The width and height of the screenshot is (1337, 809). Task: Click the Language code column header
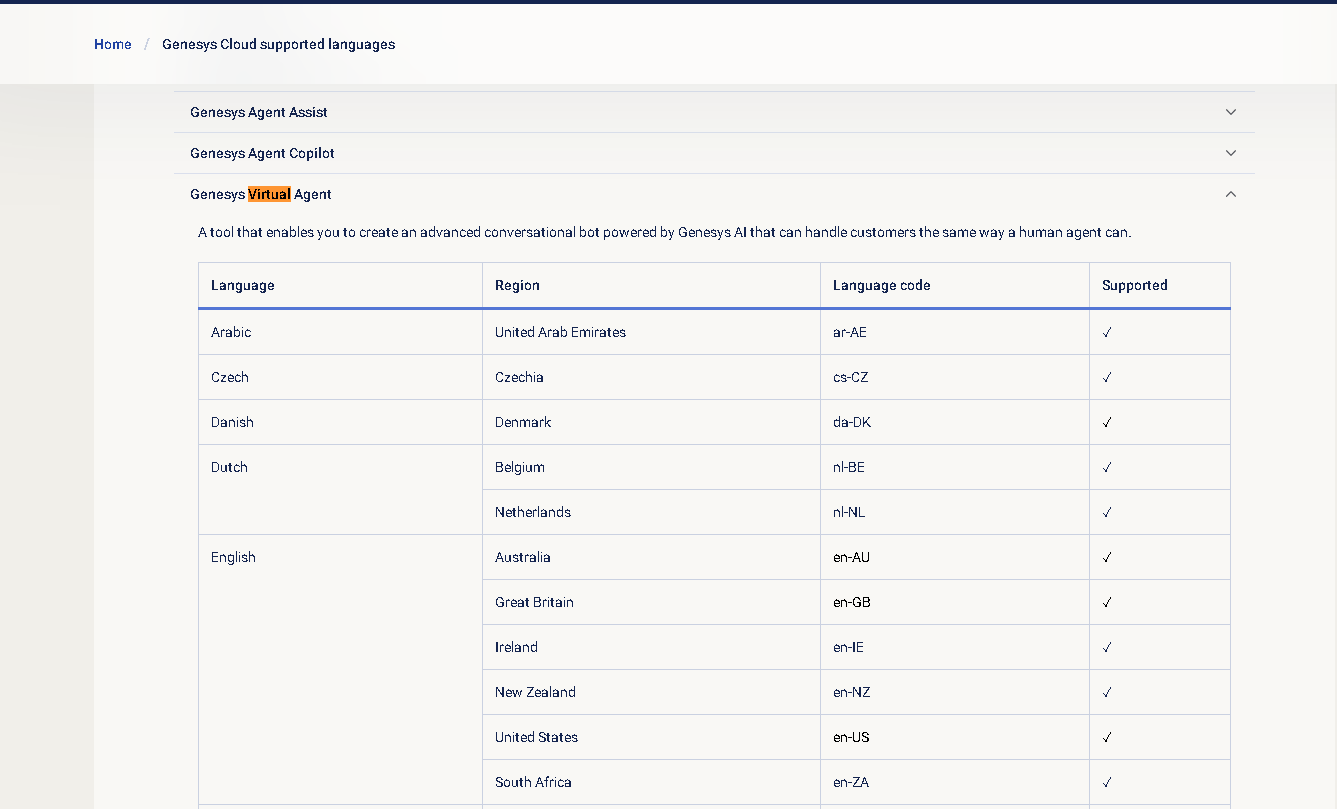[881, 285]
